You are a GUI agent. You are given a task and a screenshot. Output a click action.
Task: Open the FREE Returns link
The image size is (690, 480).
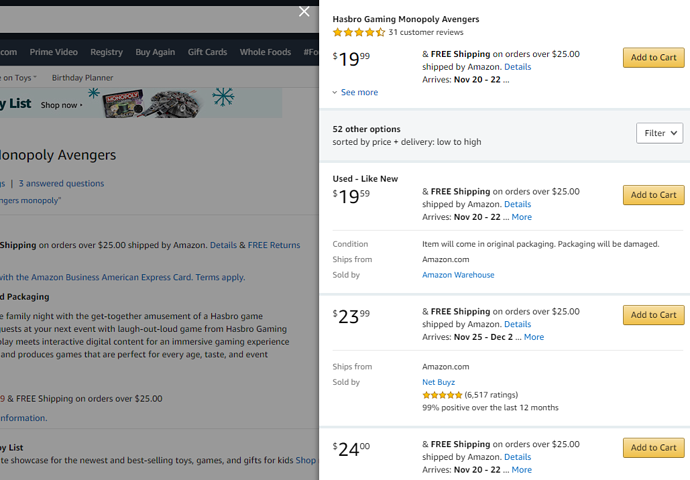(x=274, y=245)
